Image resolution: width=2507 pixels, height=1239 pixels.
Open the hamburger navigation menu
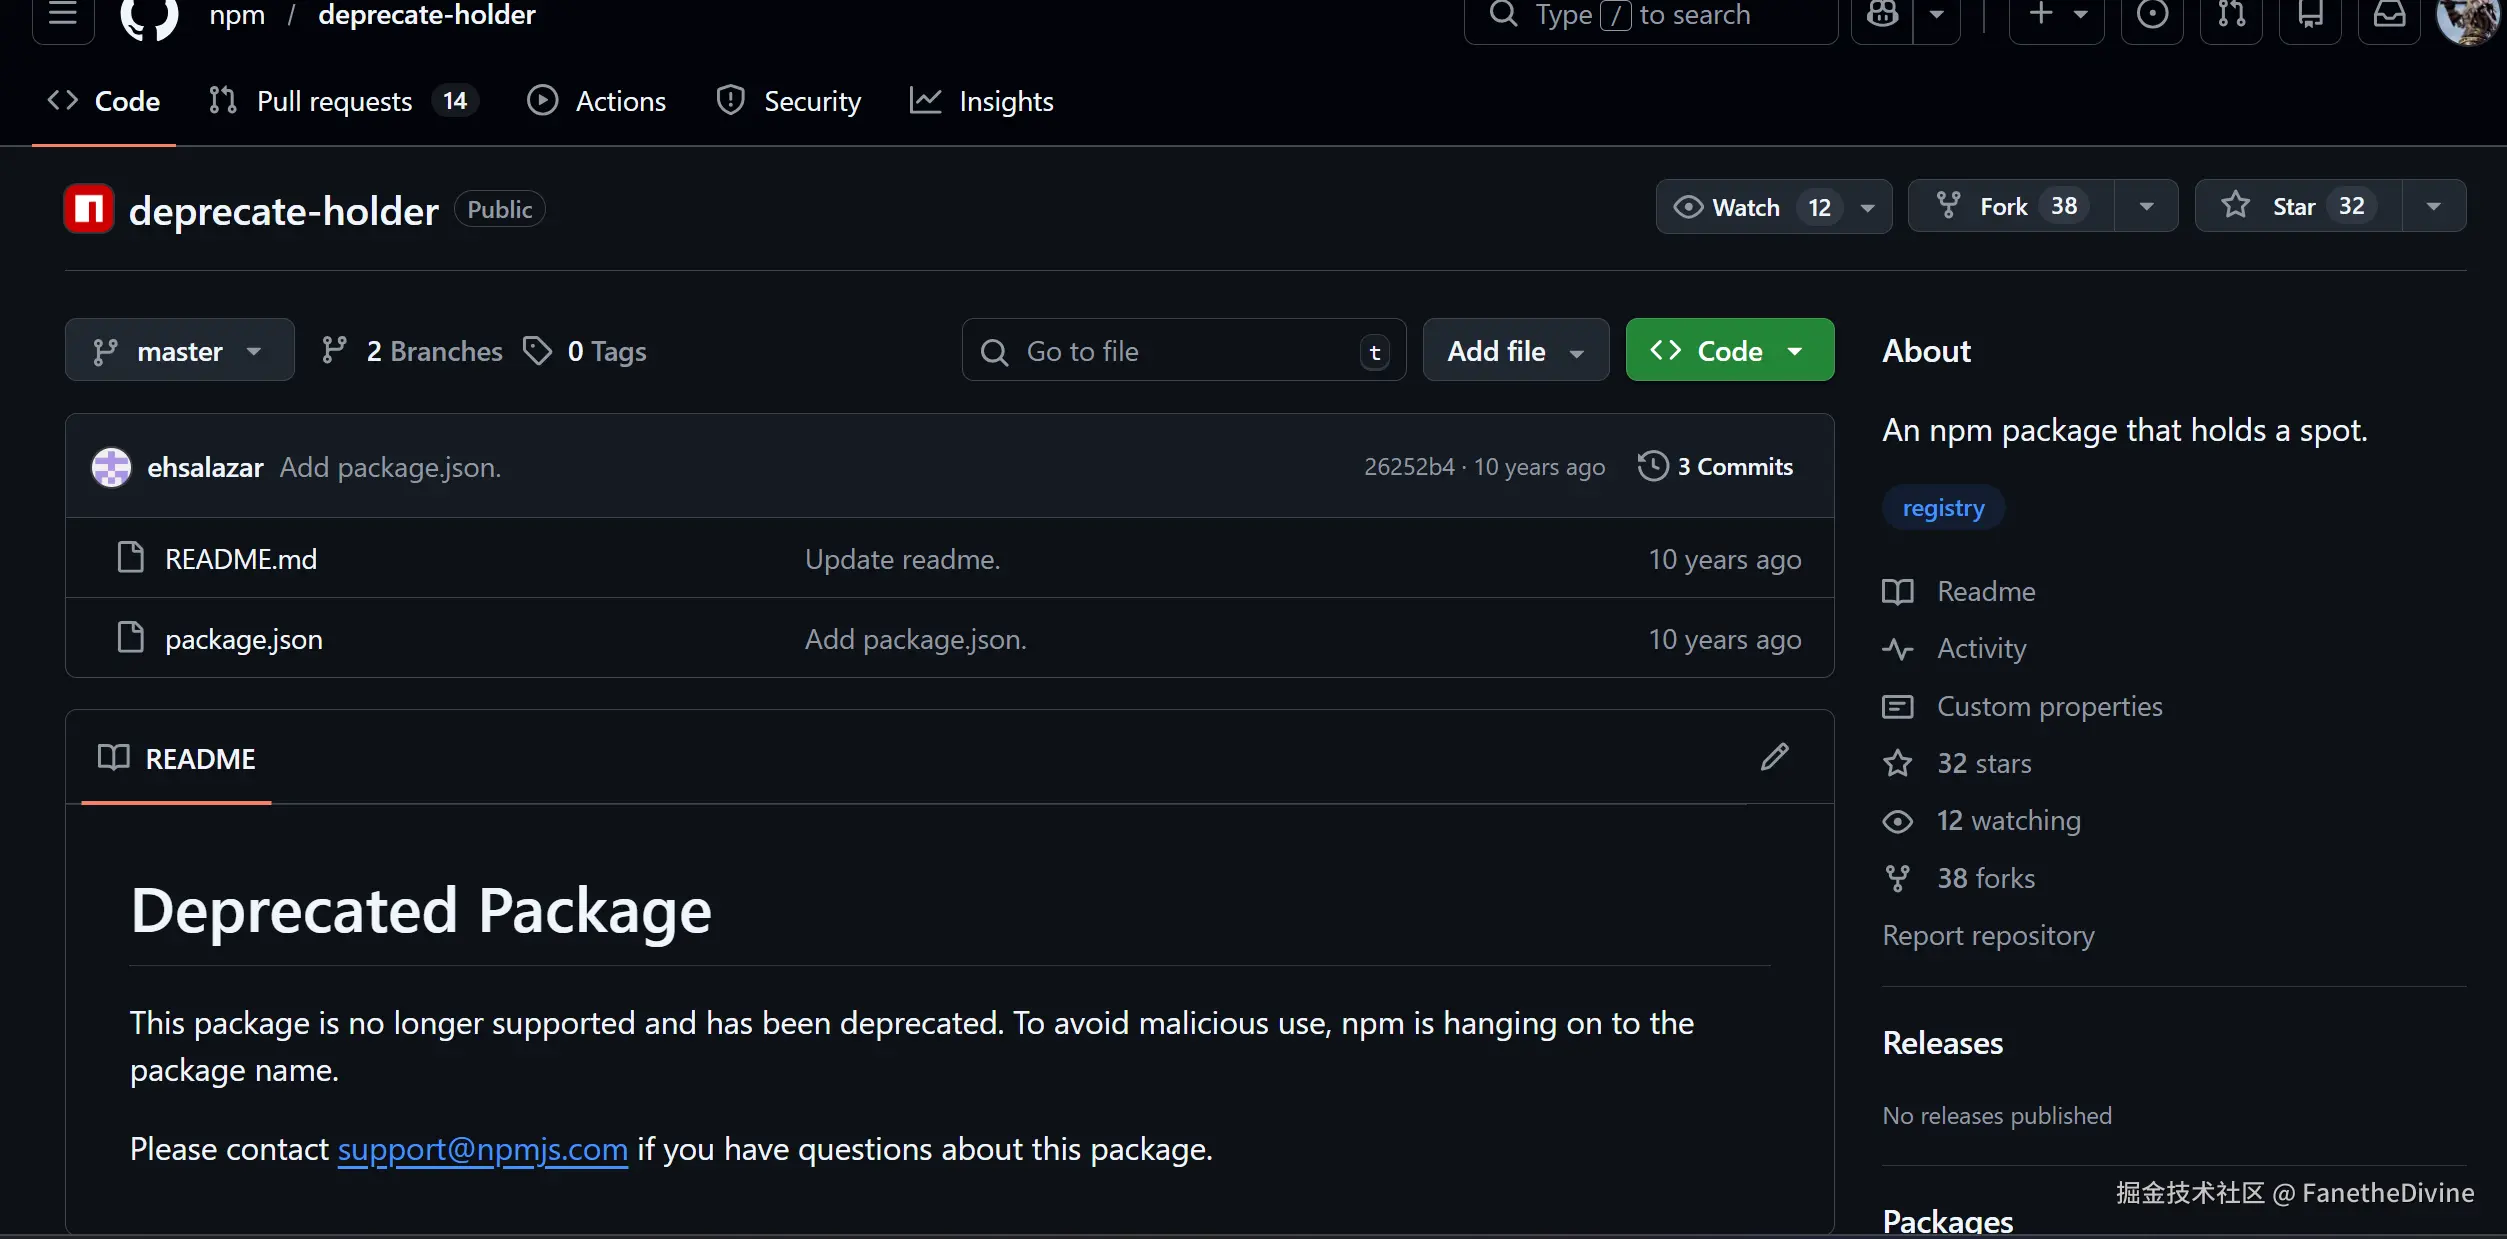[63, 14]
